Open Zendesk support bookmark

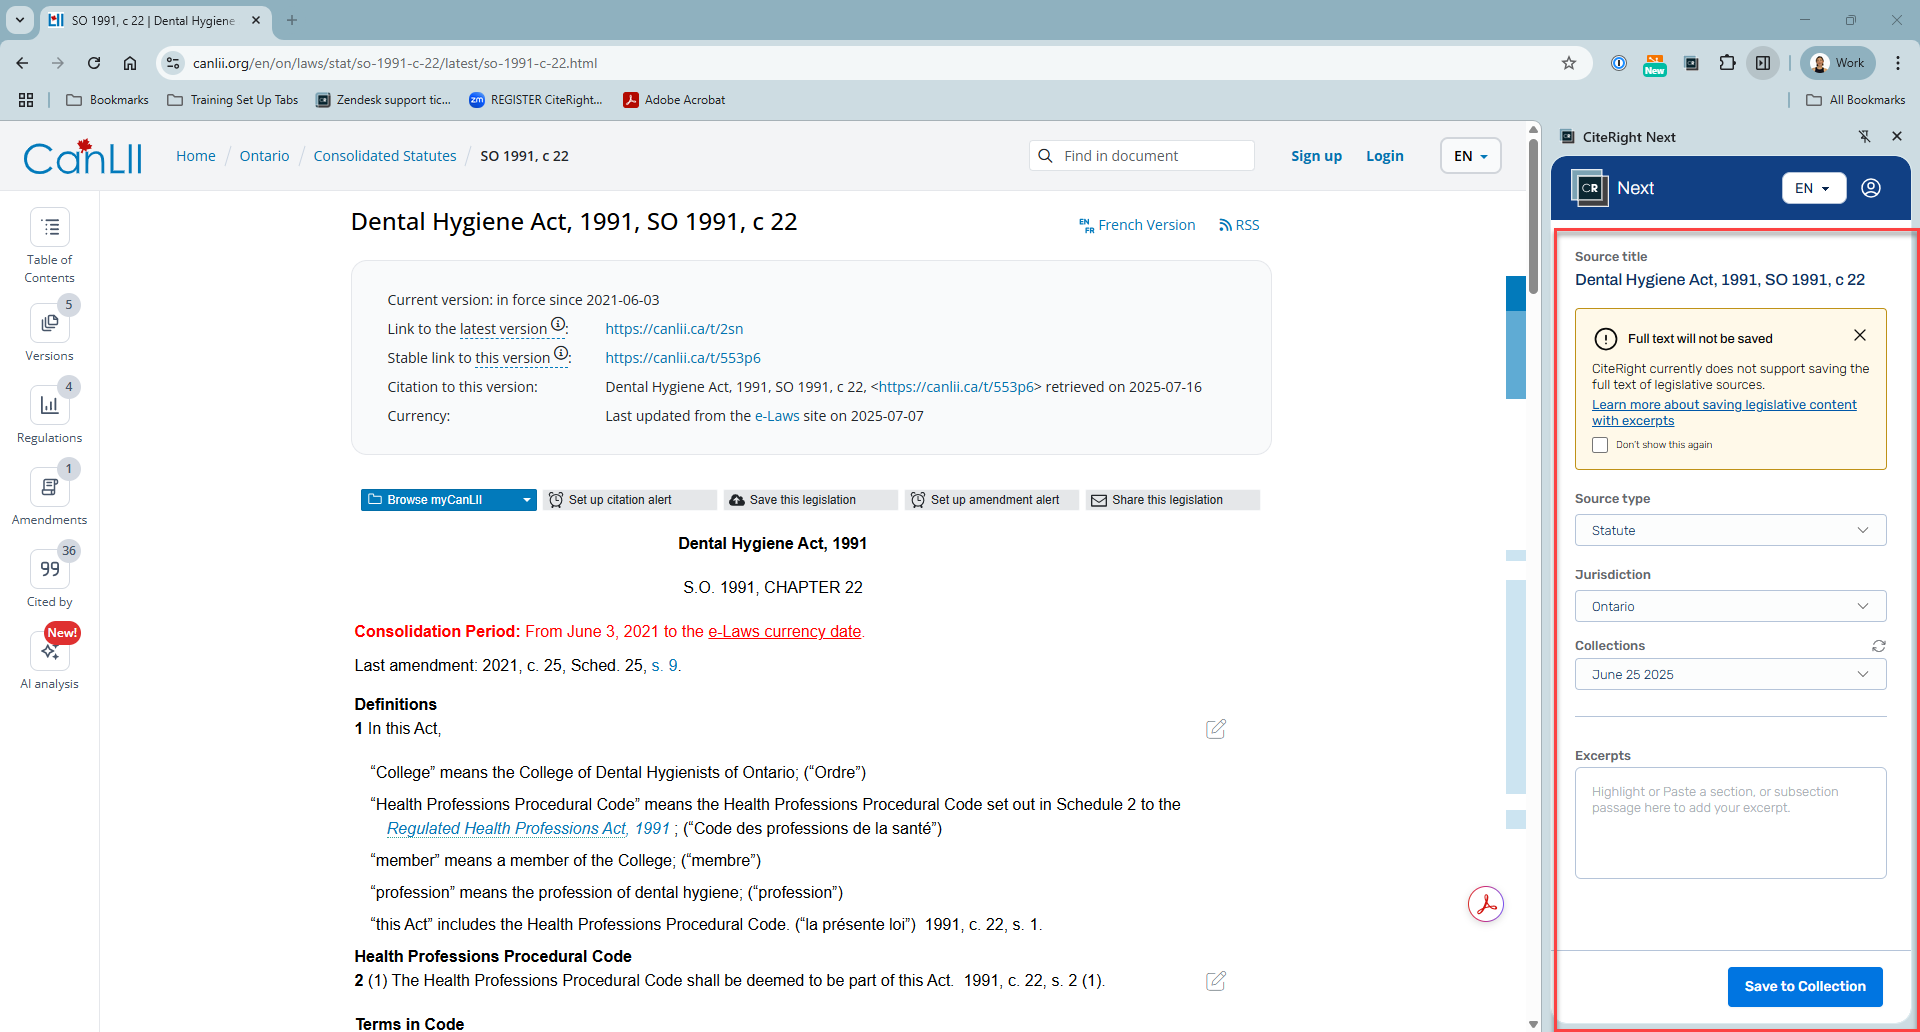coord(383,100)
